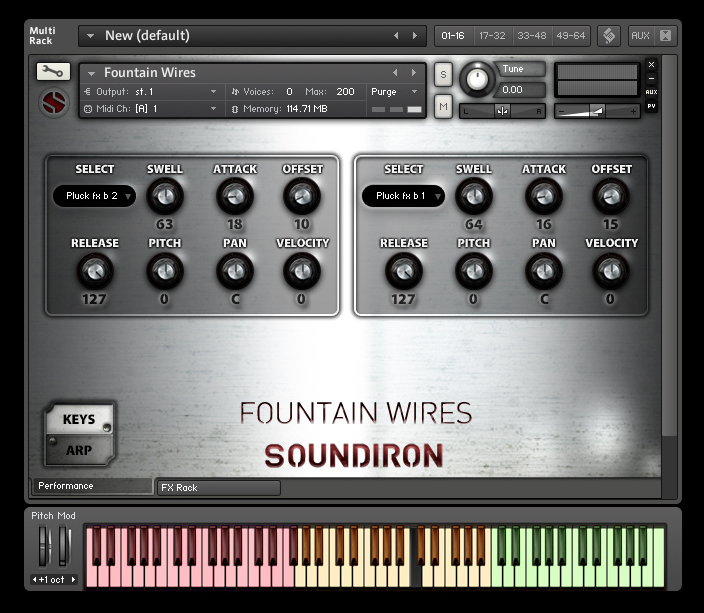704x613 pixels.
Task: Click the Tune value field 0.00
Action: [519, 90]
